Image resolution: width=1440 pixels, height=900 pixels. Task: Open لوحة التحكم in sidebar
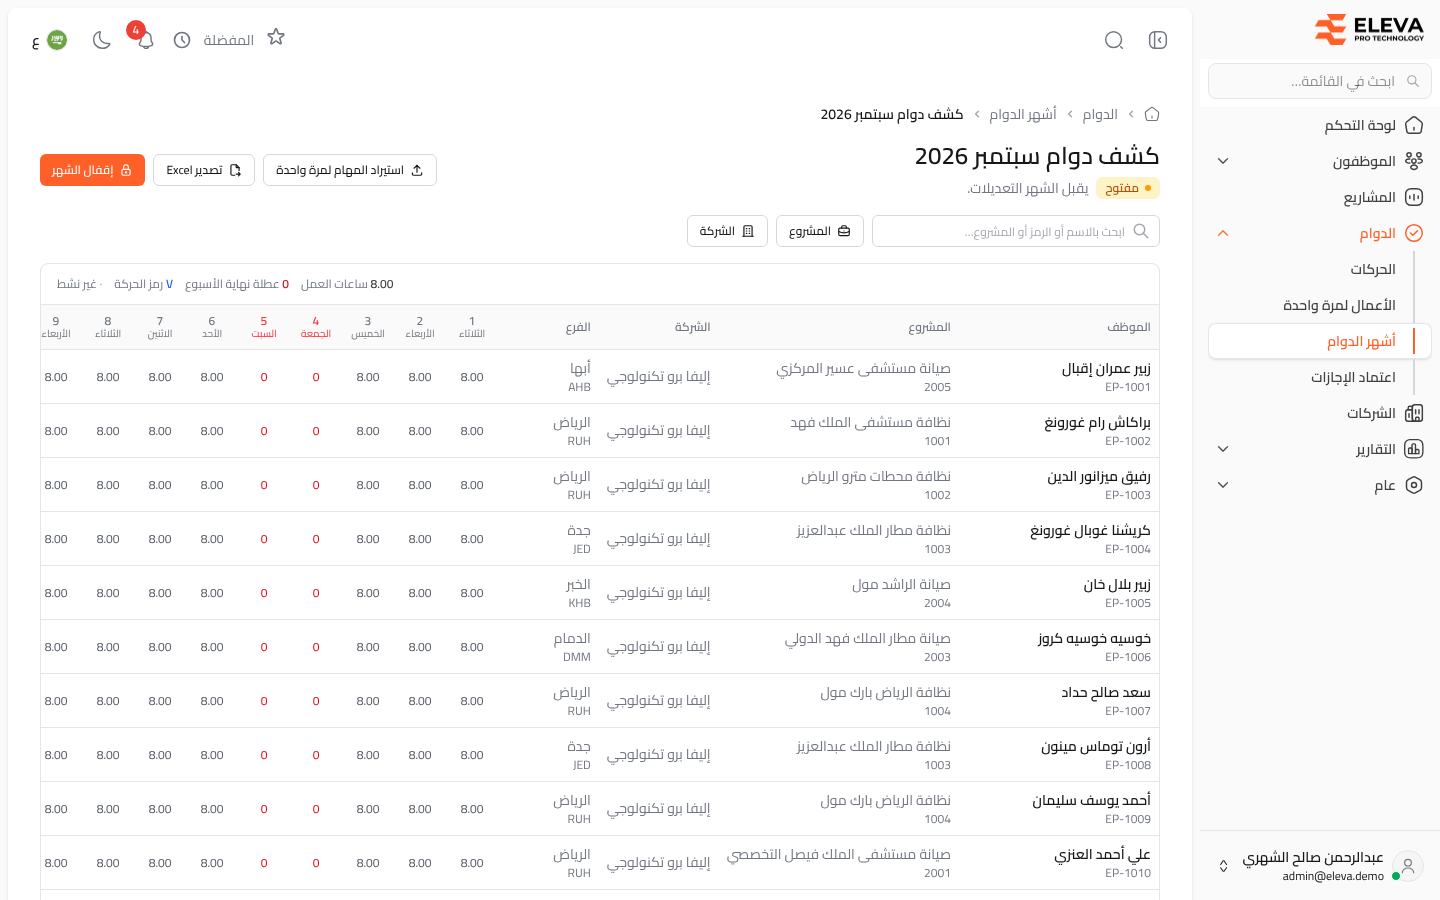(x=1320, y=125)
